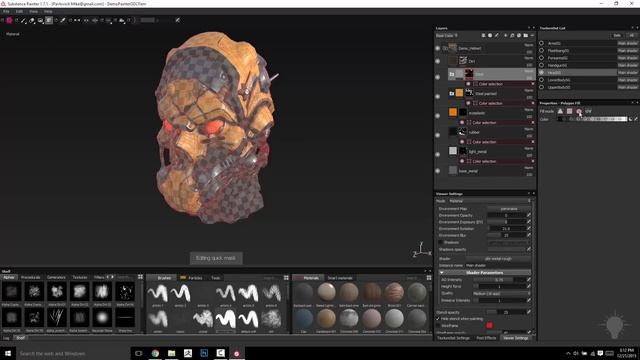Open the Edit menu

19,11
